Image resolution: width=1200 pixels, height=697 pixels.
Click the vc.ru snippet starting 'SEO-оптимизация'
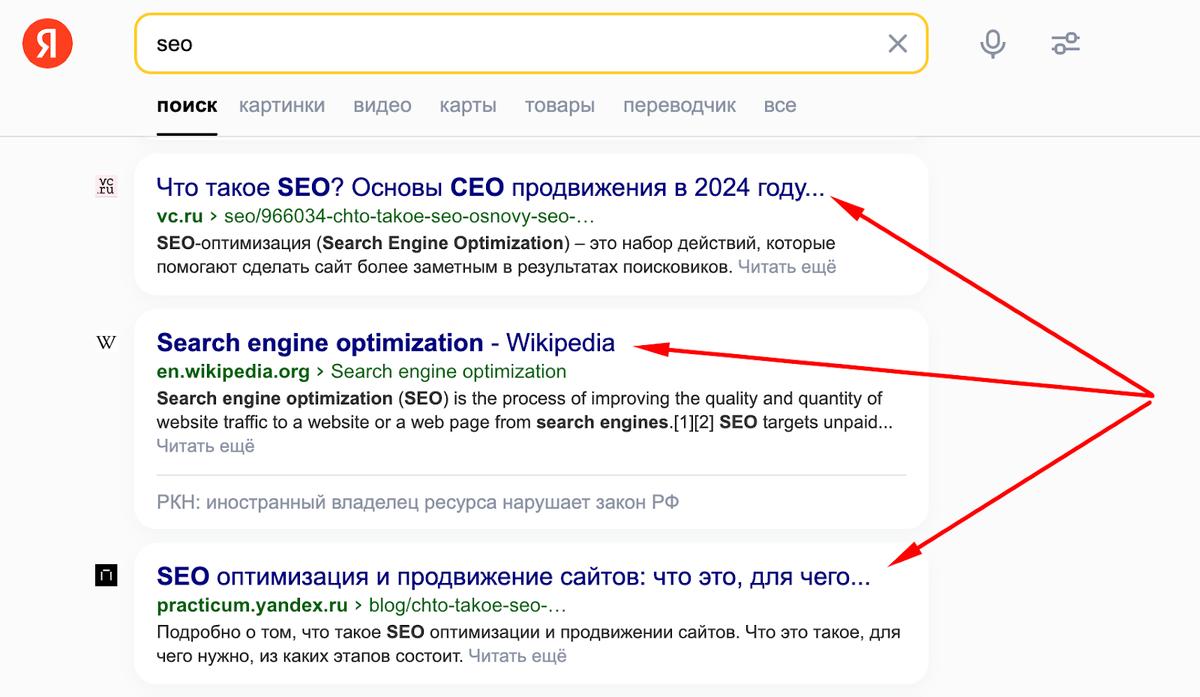(496, 255)
